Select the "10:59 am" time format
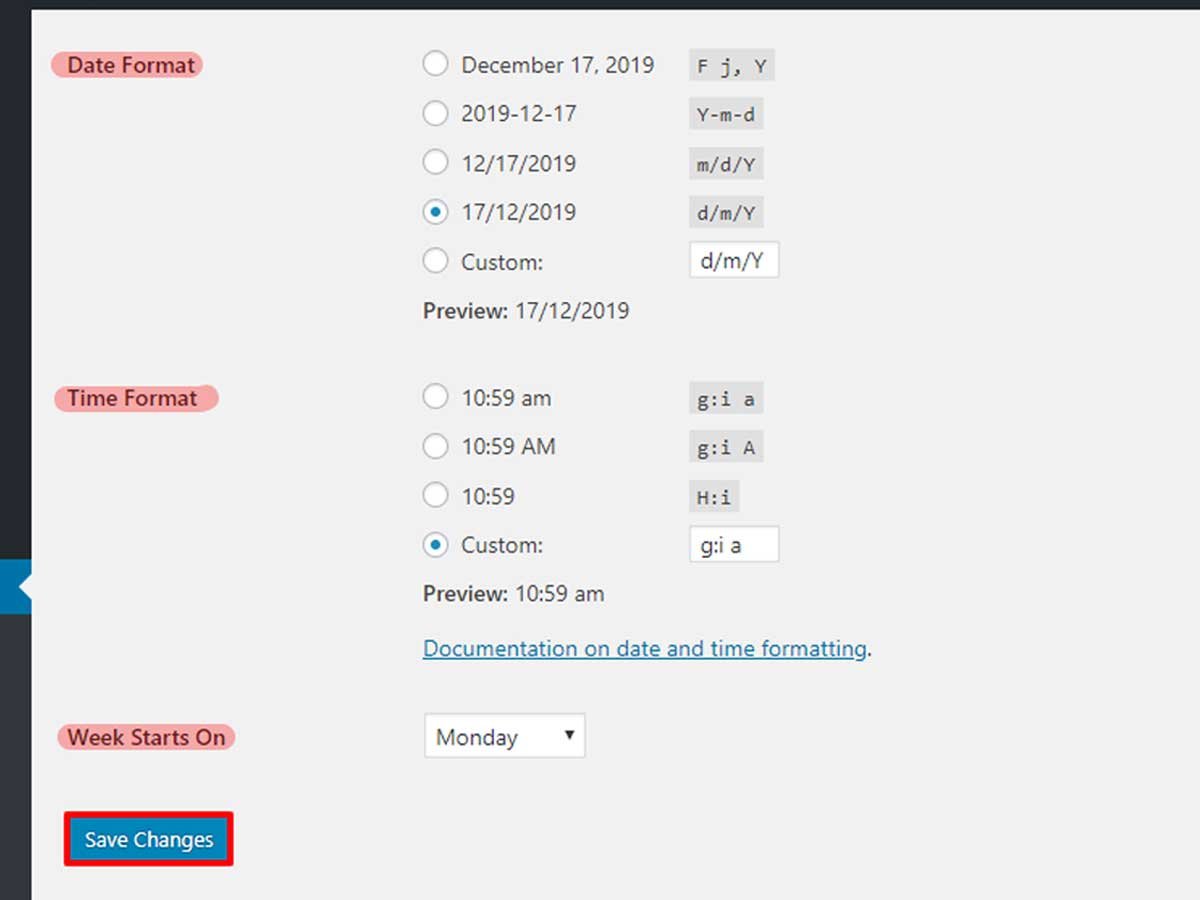Screen dimensions: 1200x900 pos(435,396)
